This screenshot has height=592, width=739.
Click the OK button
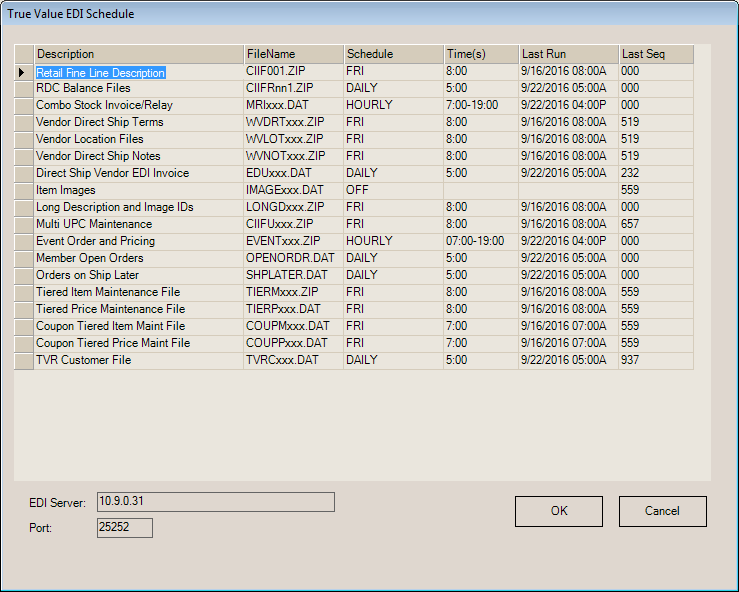pos(558,511)
